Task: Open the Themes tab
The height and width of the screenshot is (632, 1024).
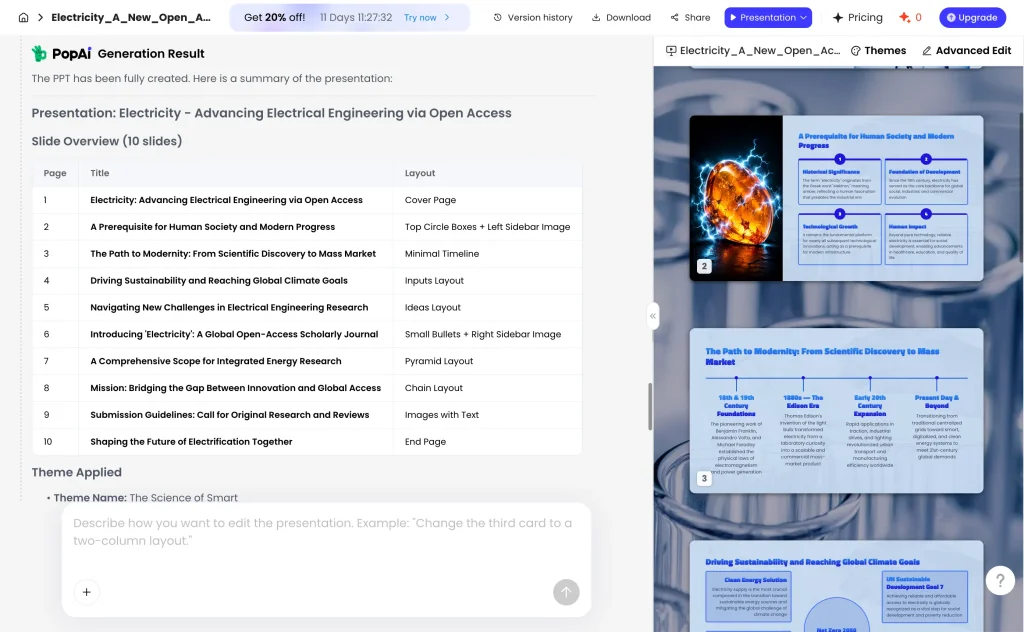Action: pyautogui.click(x=878, y=50)
